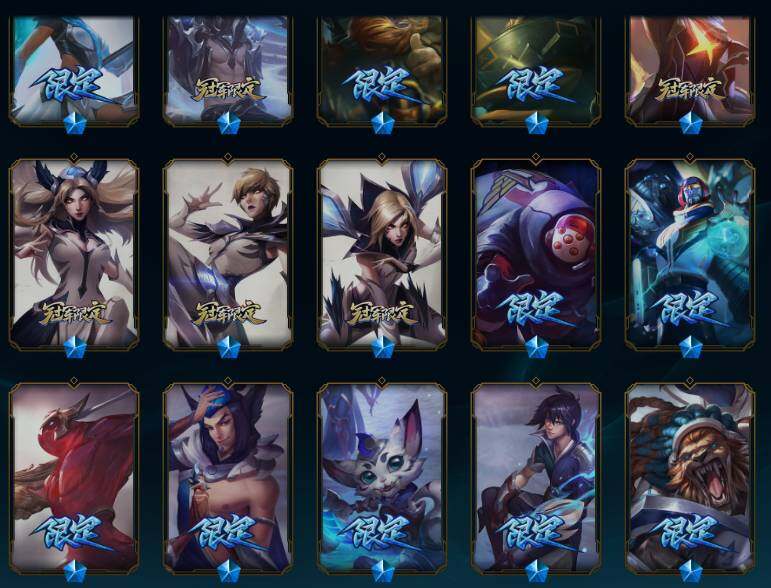Select the purple giant with red-dotted mask card
Image resolution: width=771 pixels, height=588 pixels.
pyautogui.click(x=536, y=254)
